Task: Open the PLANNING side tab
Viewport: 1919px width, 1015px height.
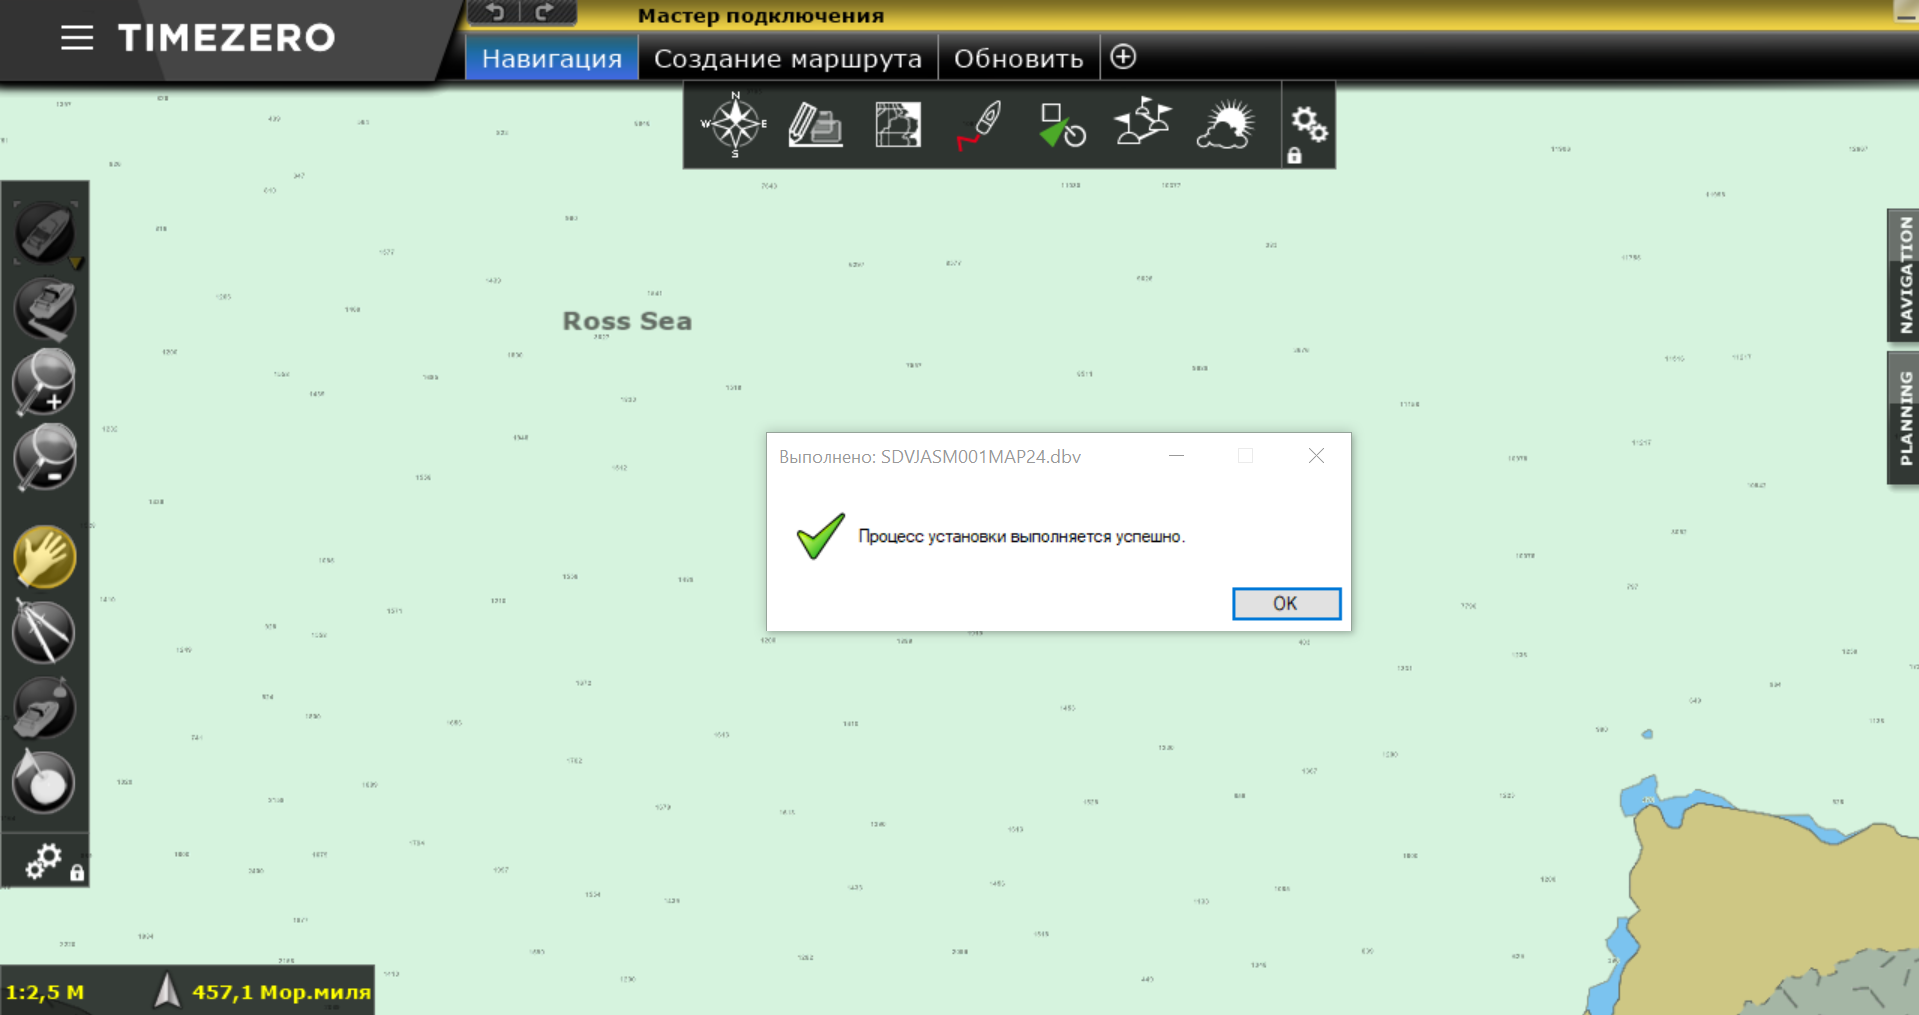Action: (x=1903, y=416)
